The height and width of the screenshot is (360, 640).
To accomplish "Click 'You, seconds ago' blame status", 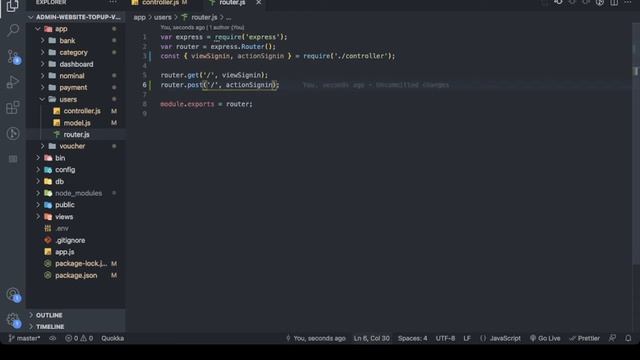I will point(316,338).
